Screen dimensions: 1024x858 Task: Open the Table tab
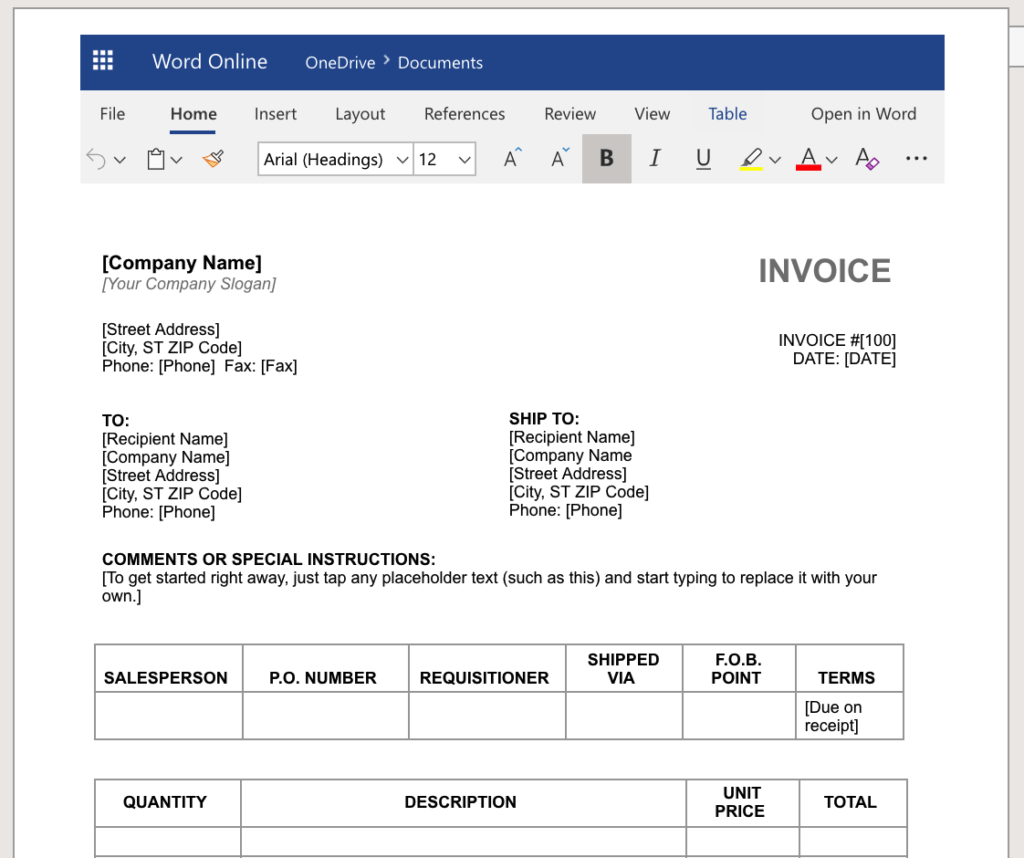pyautogui.click(x=728, y=114)
